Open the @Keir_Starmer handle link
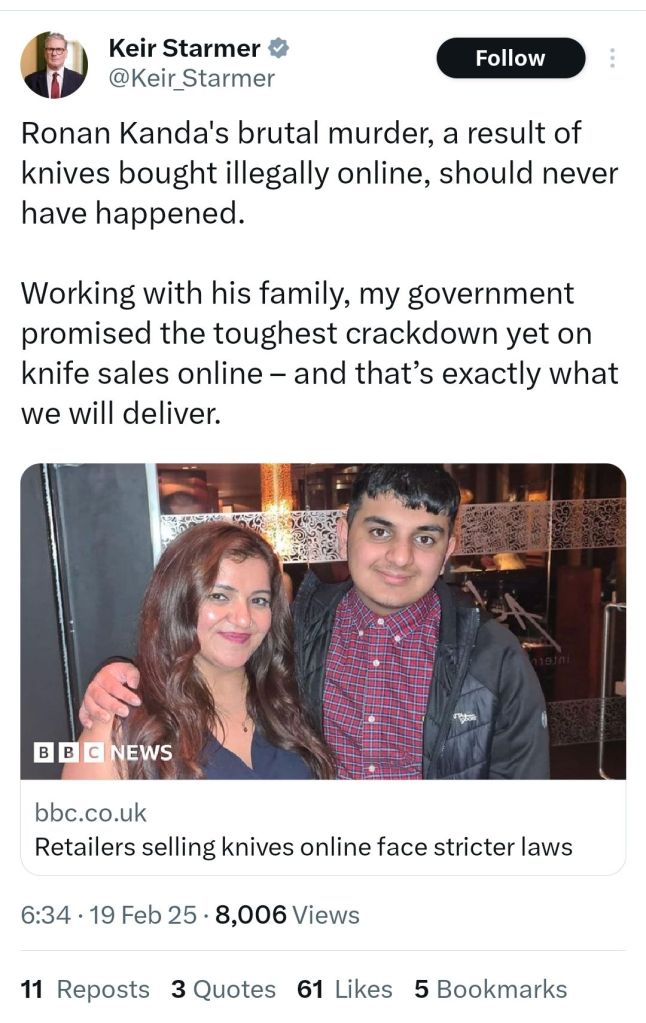The width and height of the screenshot is (646, 1023). click(x=190, y=78)
